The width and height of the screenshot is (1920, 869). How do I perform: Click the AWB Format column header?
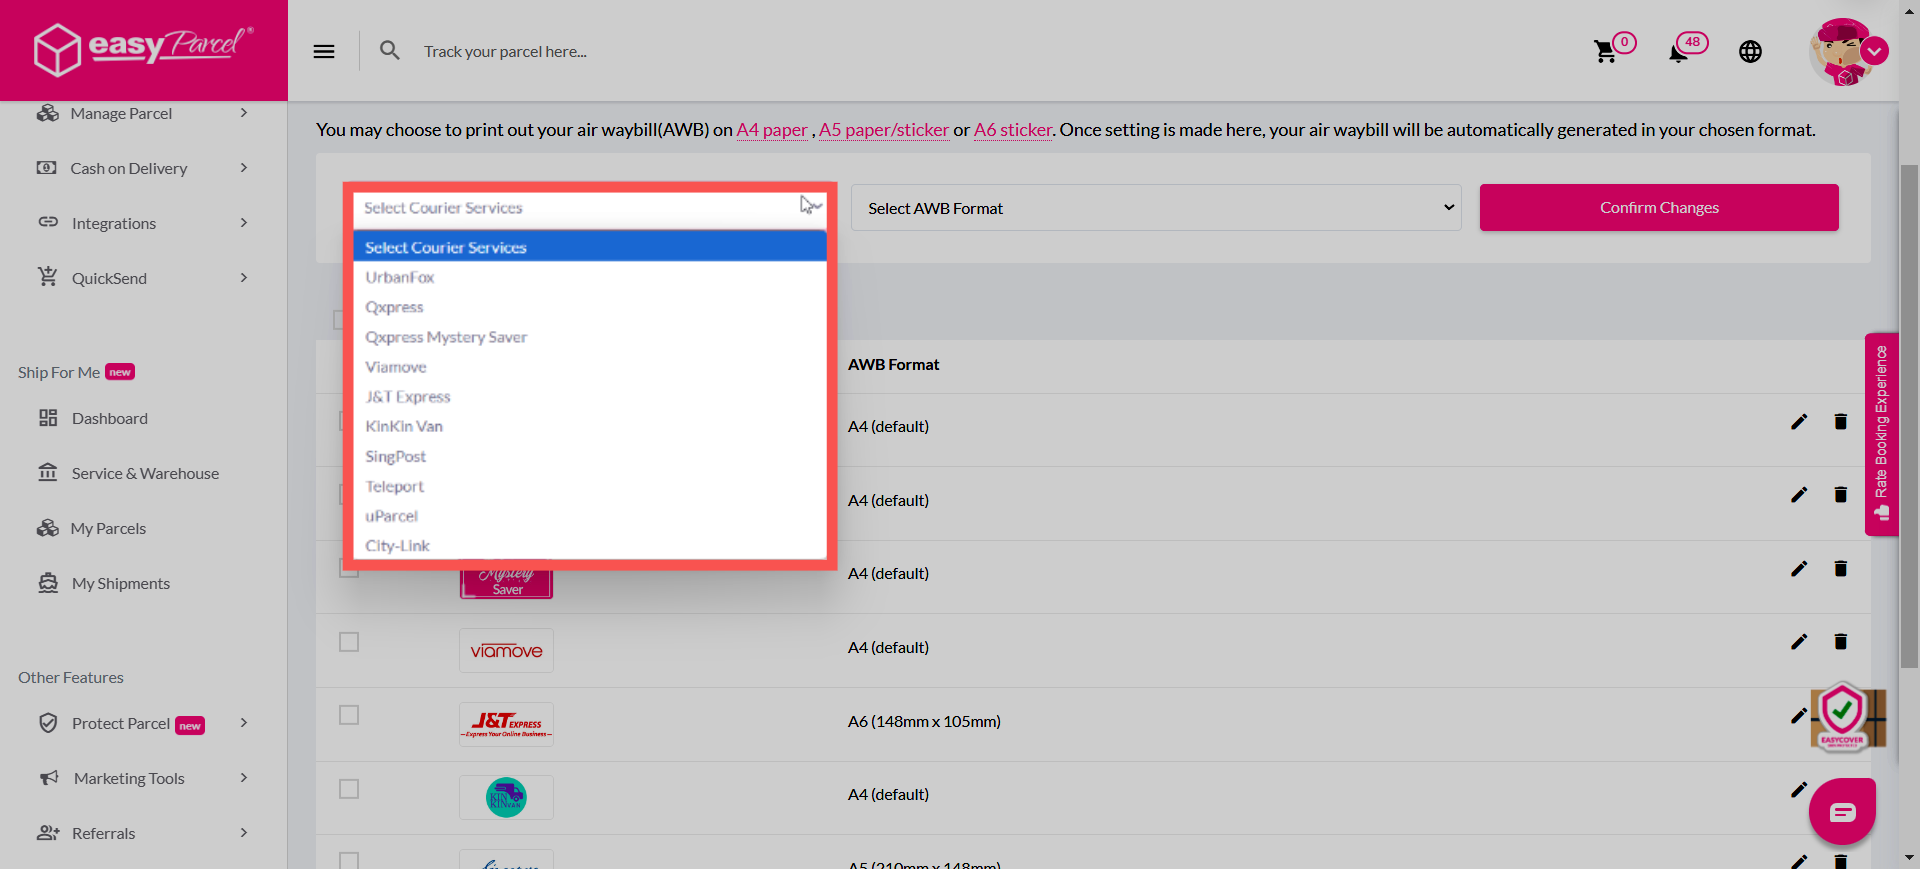[893, 365]
